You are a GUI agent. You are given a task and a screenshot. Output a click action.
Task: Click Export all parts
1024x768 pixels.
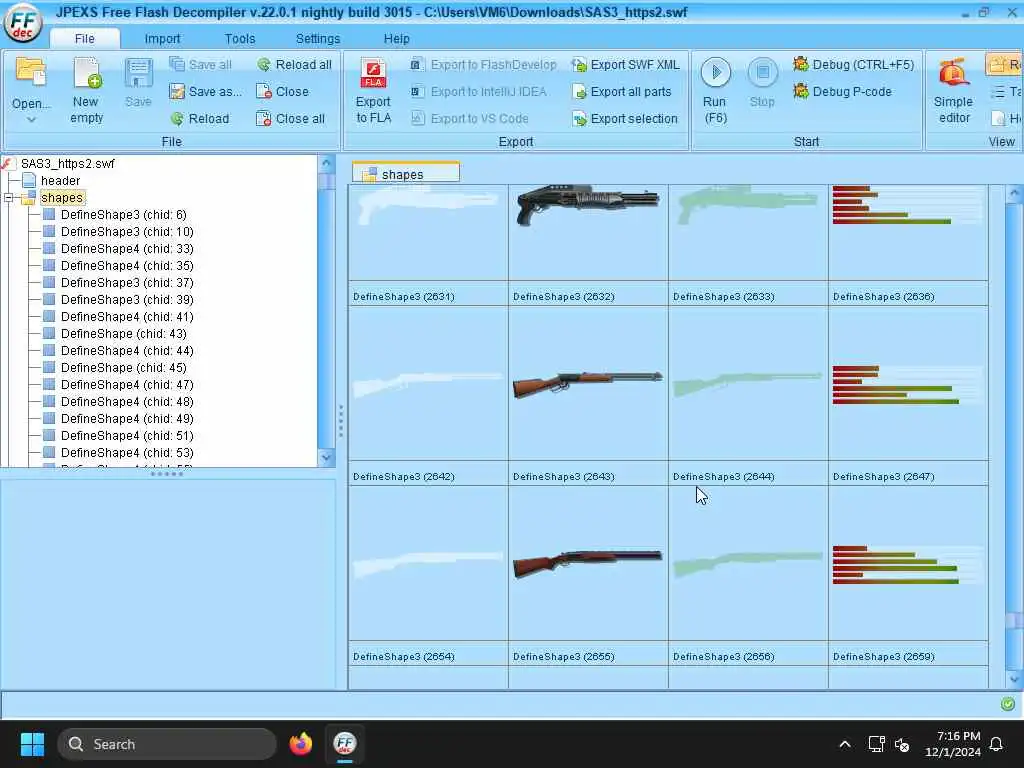point(621,91)
